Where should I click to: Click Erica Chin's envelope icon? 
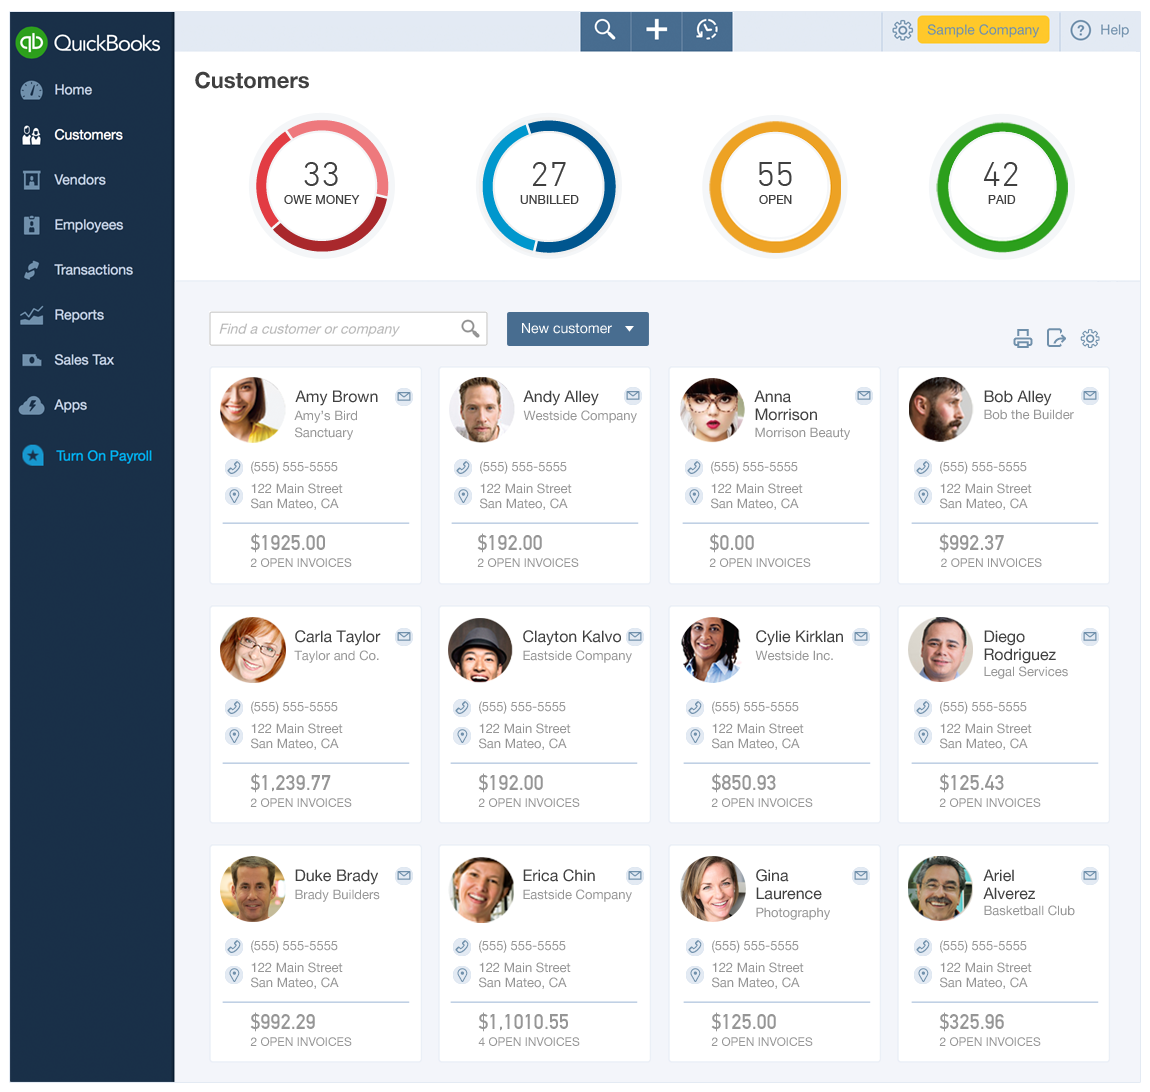pos(635,876)
